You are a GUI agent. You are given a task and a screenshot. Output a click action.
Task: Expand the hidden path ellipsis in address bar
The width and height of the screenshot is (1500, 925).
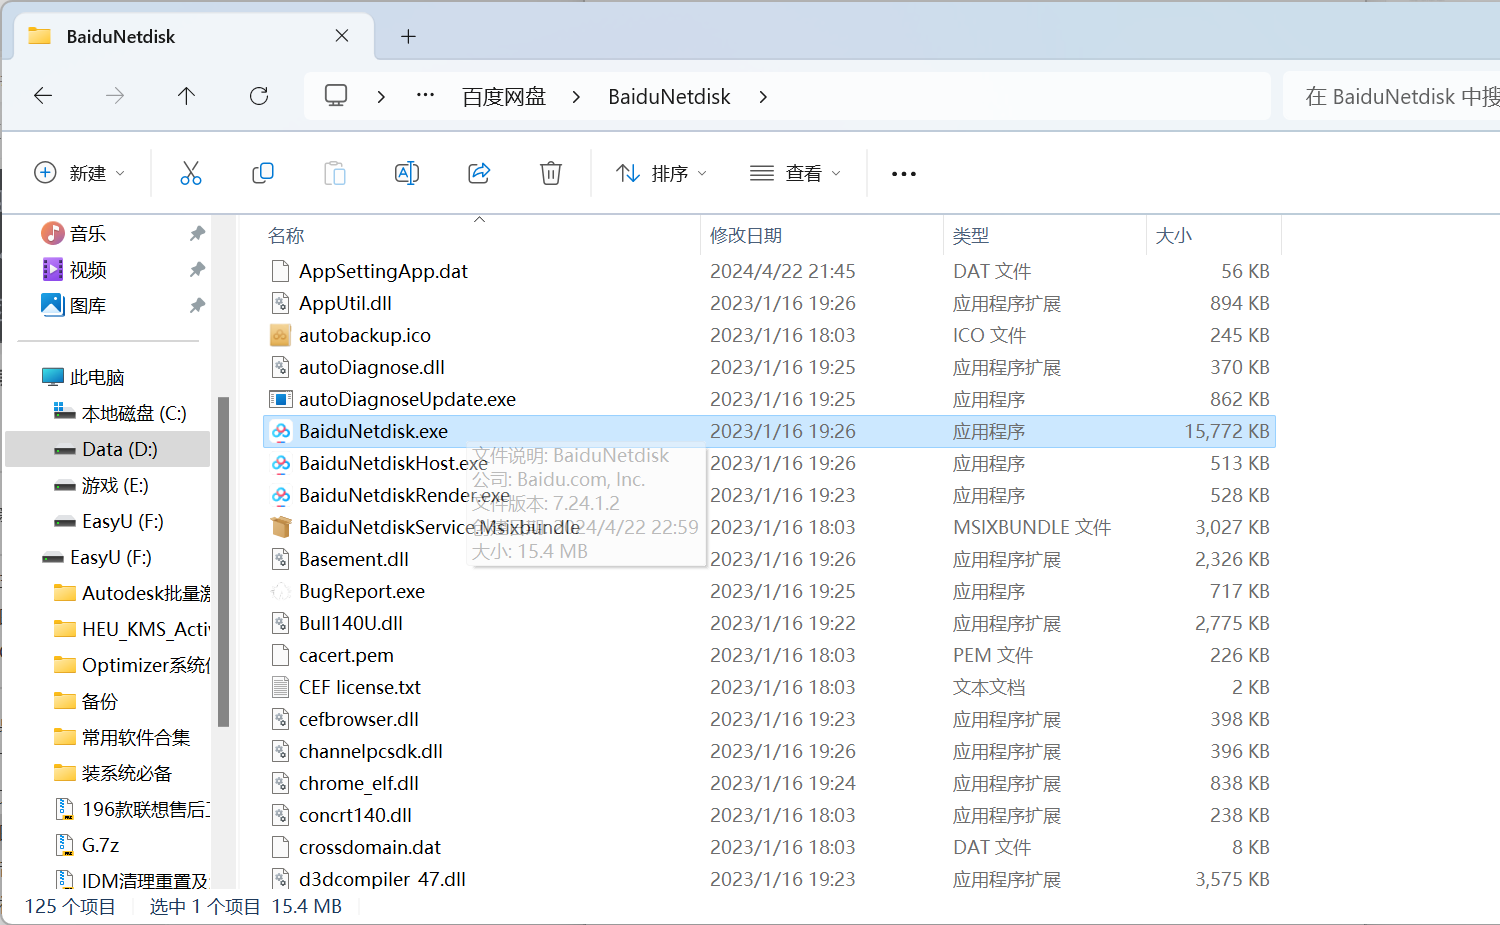(425, 96)
